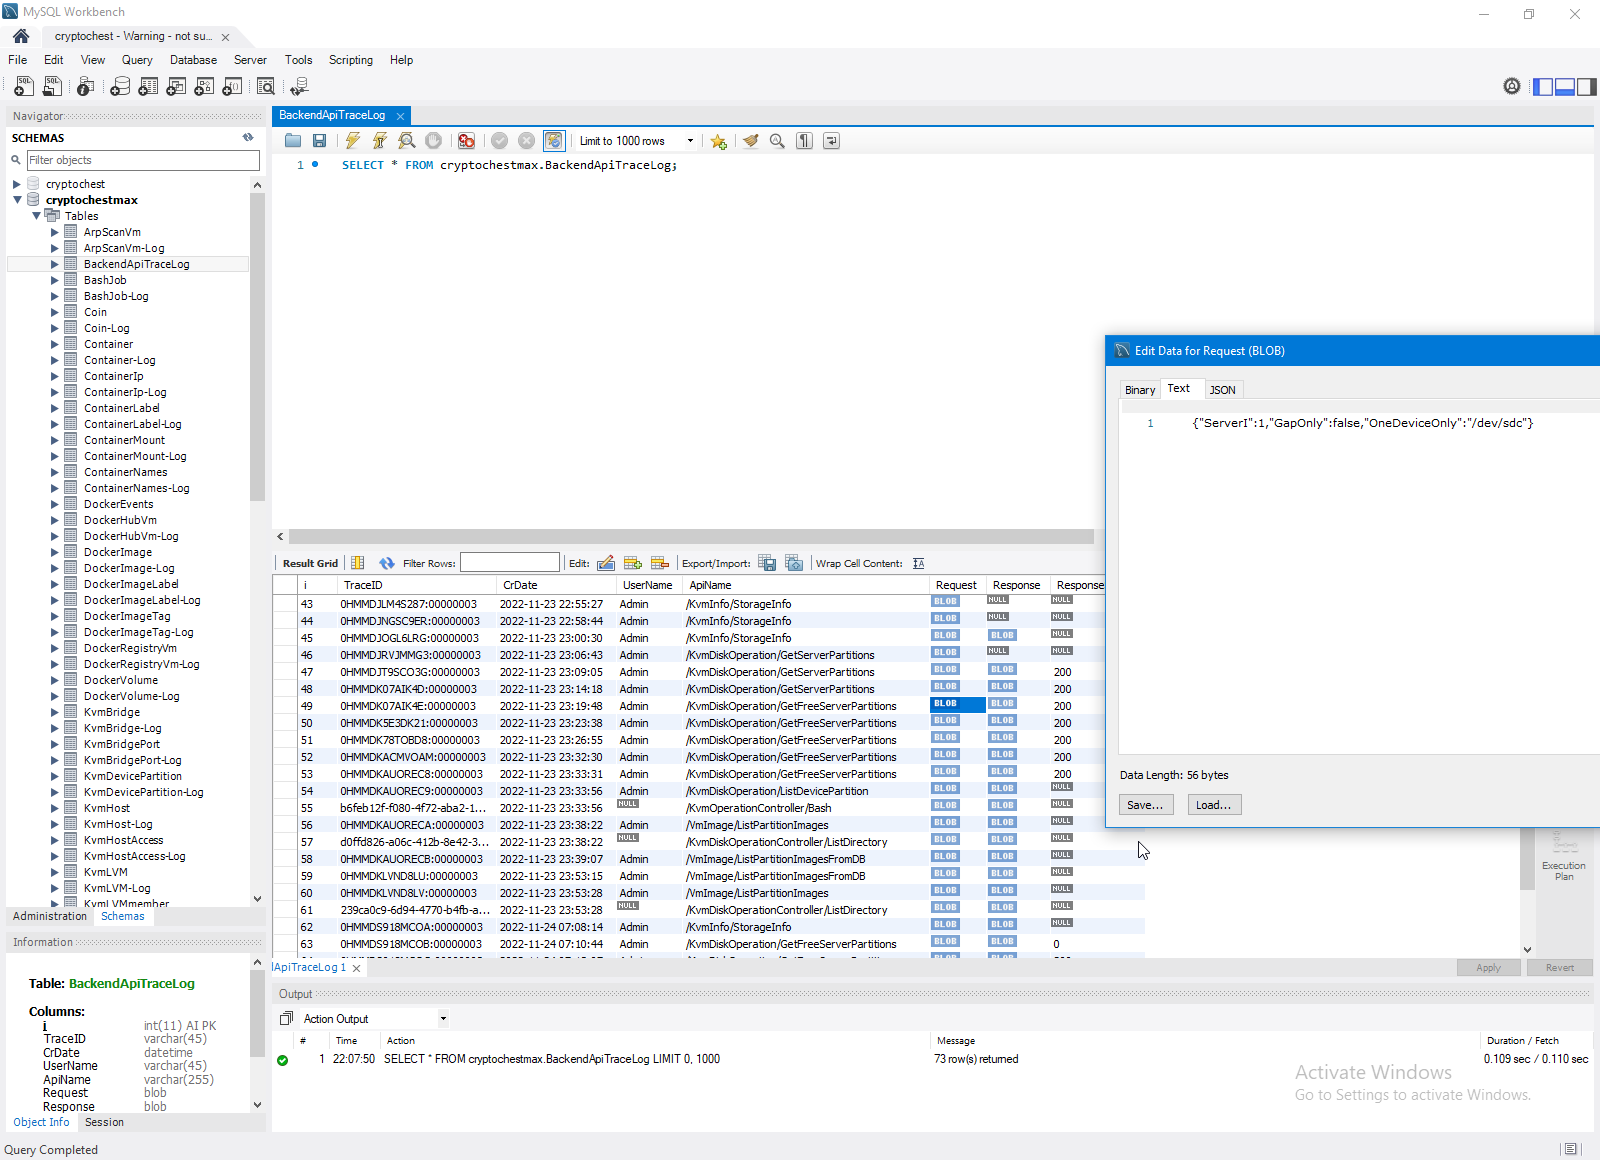Switch to Binary tab in BLOB editor
Viewport: 1600px width, 1160px height.
click(1140, 390)
